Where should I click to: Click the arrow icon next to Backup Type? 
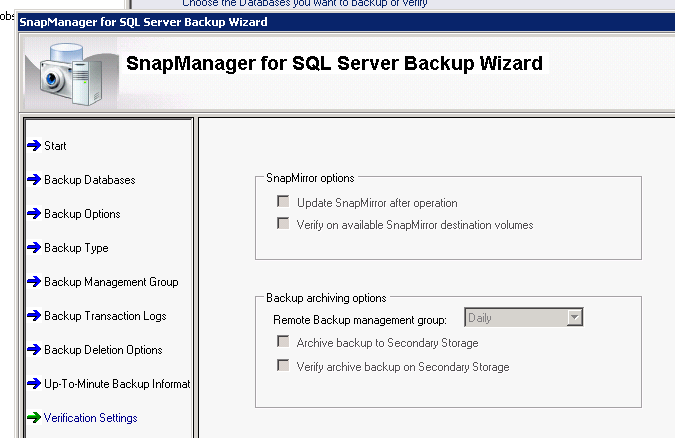tap(34, 248)
